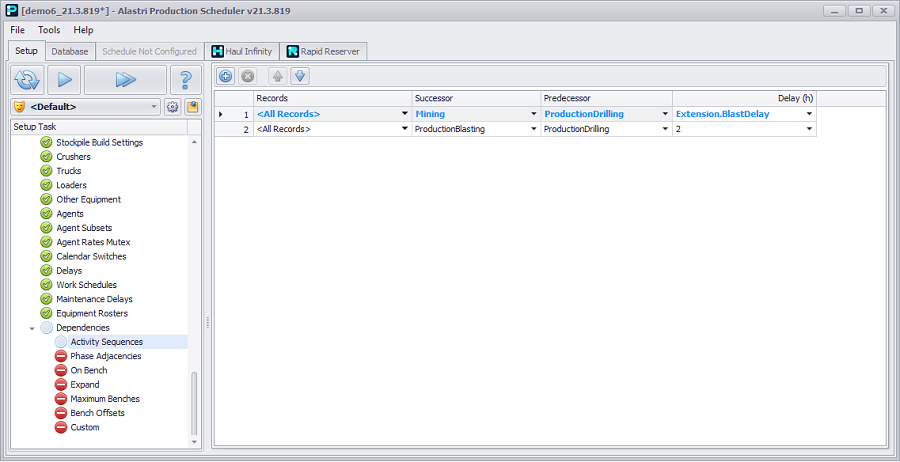Click green check beside Delays
The height and width of the screenshot is (462, 900).
[46, 270]
